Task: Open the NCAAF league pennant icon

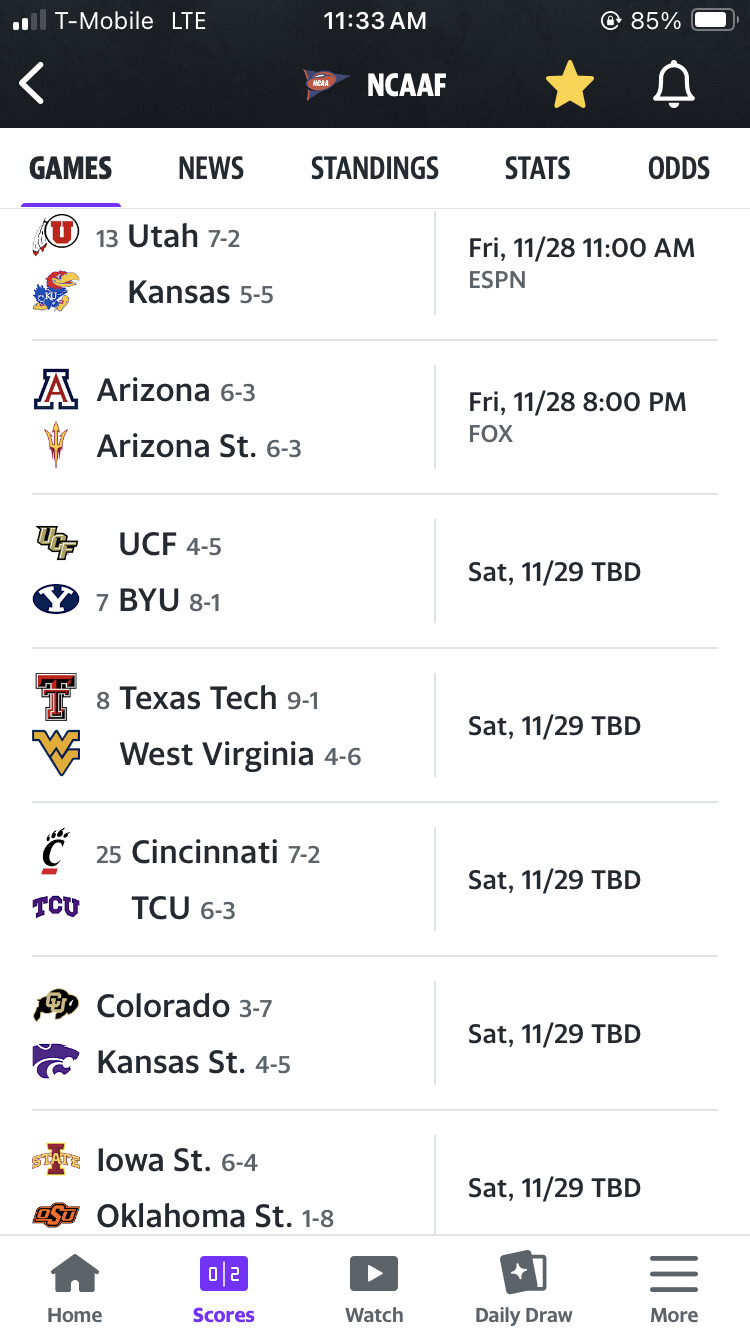Action: (324, 85)
